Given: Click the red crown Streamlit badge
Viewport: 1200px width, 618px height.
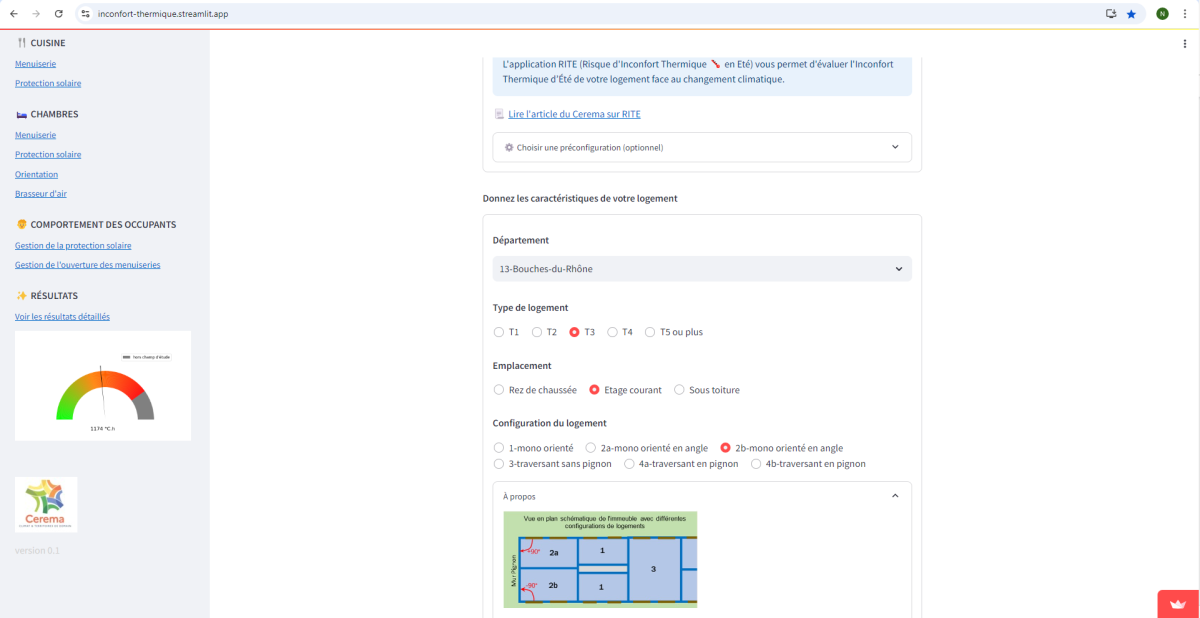Looking at the screenshot, I should pos(1178,604).
